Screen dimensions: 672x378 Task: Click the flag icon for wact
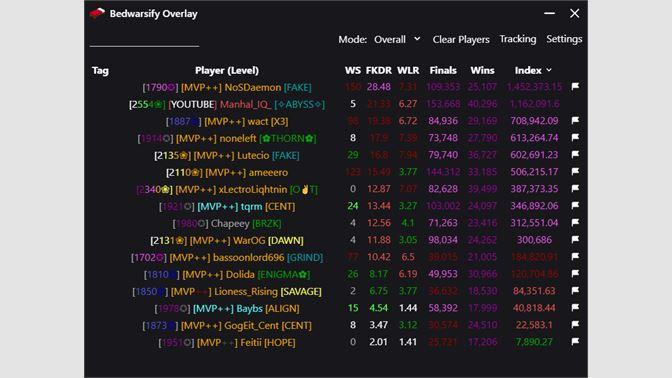pyautogui.click(x=575, y=120)
